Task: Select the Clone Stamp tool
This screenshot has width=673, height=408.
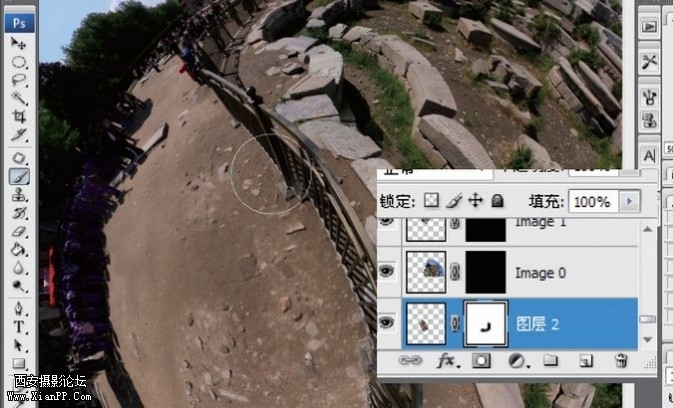Action: [18, 195]
